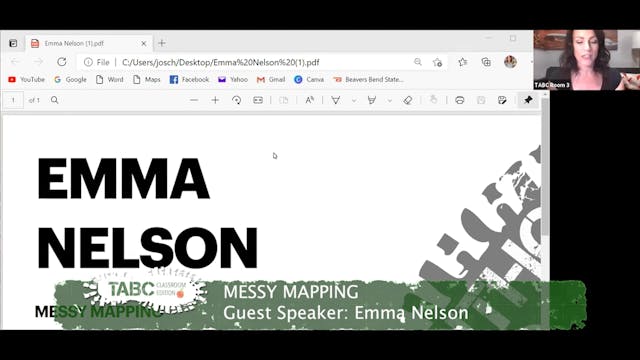Rotate the PDF page
The height and width of the screenshot is (360, 640).
click(x=236, y=100)
